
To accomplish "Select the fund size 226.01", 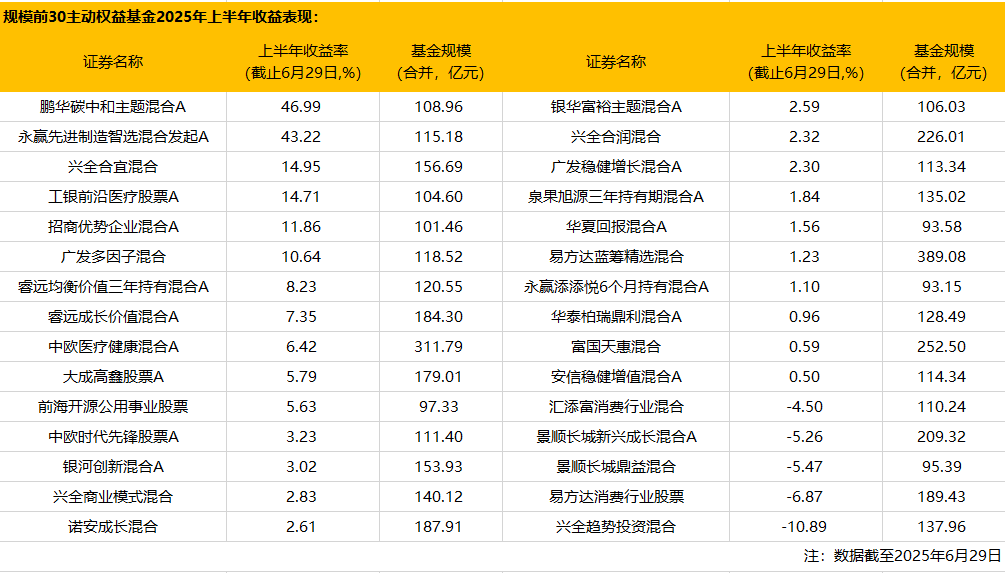I will click(x=942, y=137).
